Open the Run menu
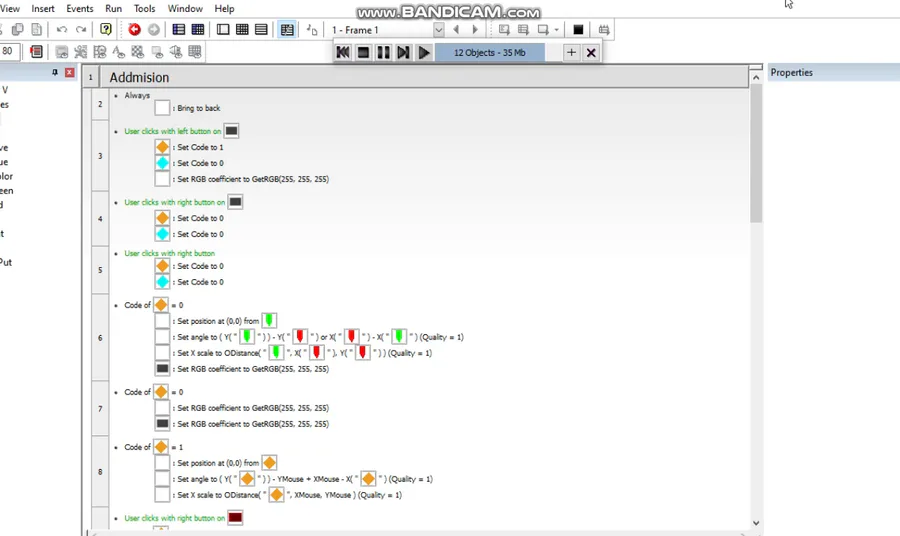The width and height of the screenshot is (900, 536). coord(114,9)
